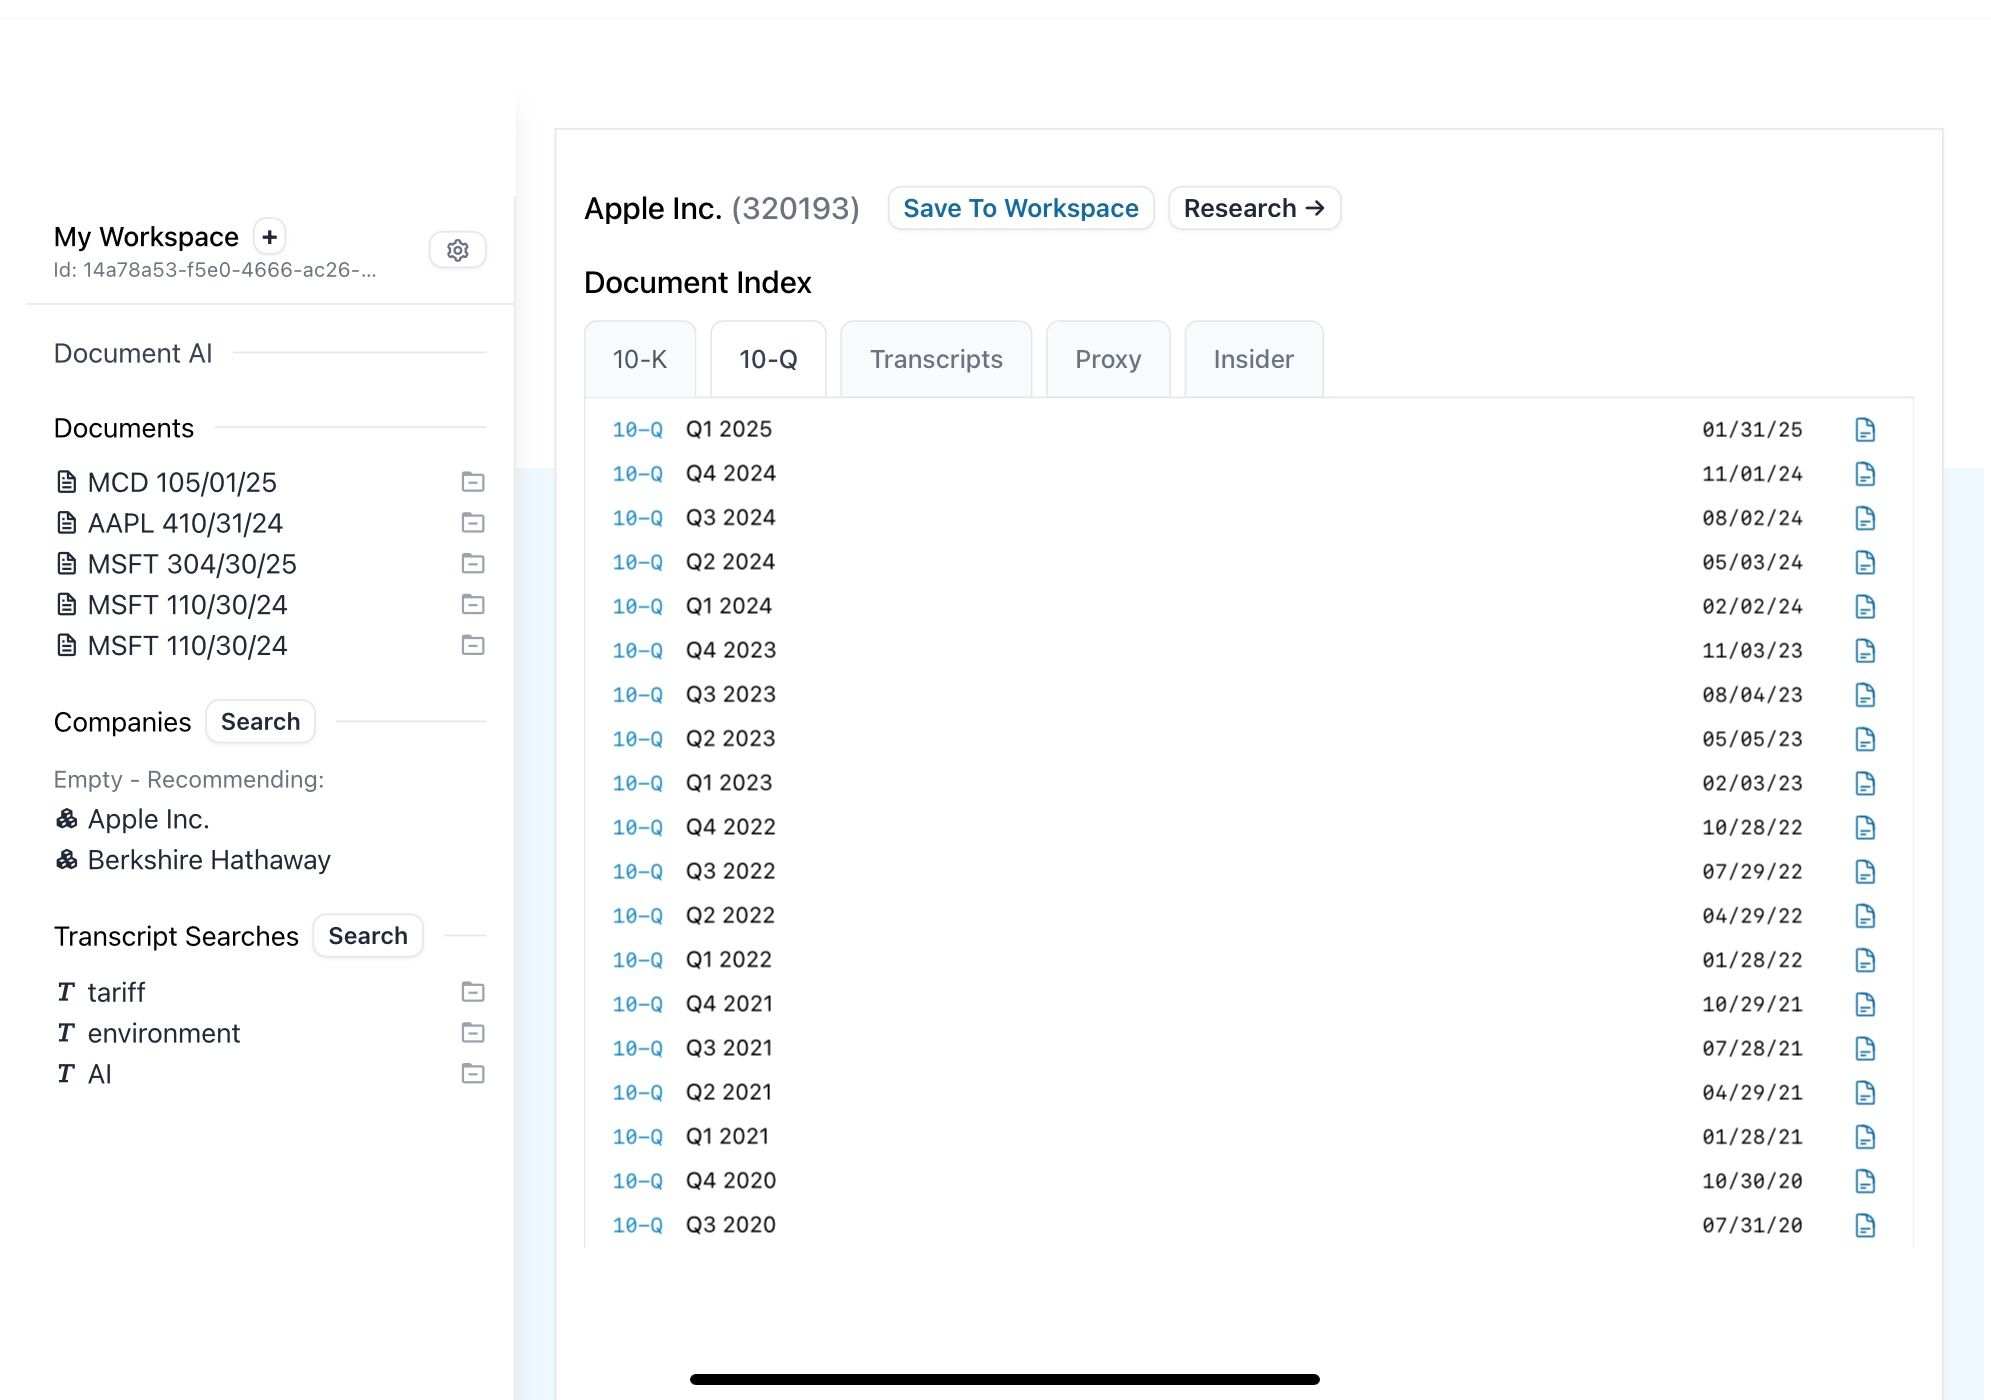Open the 10-Q link for Q1 2025
1991x1400 pixels.
638,430
